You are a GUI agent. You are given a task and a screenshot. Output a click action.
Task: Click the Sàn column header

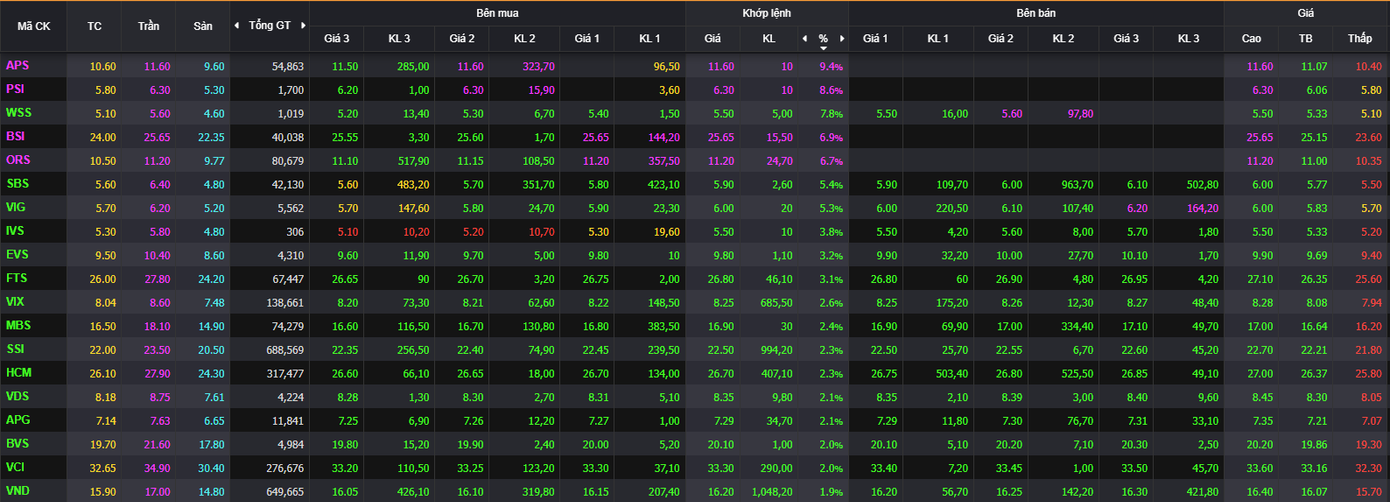point(203,26)
